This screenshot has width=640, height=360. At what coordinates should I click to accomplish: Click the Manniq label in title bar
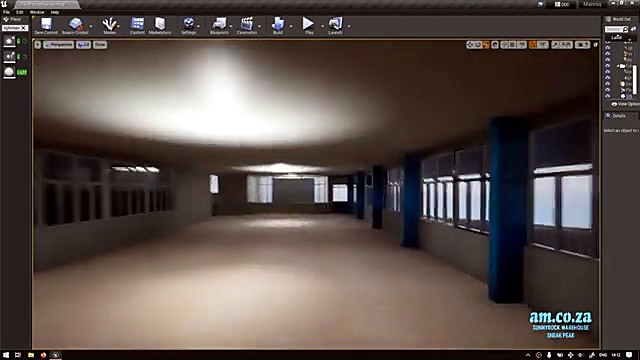point(592,4)
